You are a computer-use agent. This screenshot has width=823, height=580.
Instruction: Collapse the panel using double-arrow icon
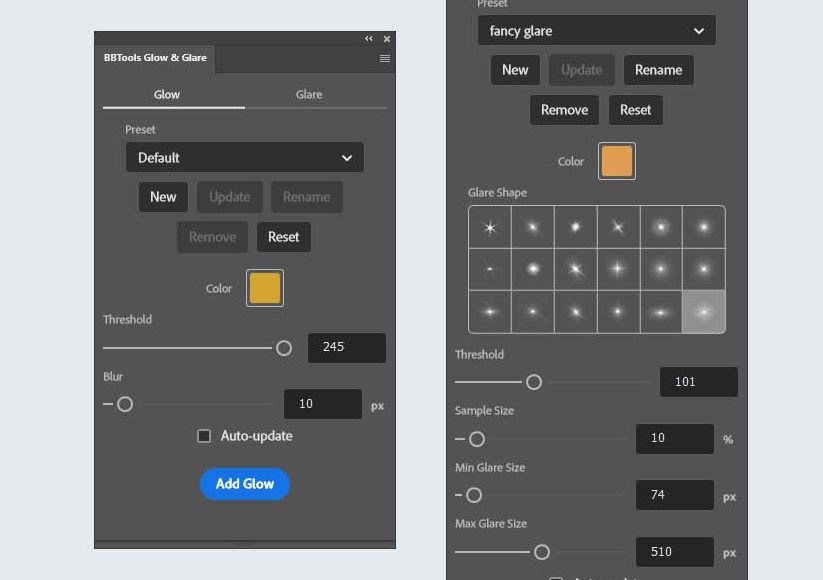coord(369,39)
